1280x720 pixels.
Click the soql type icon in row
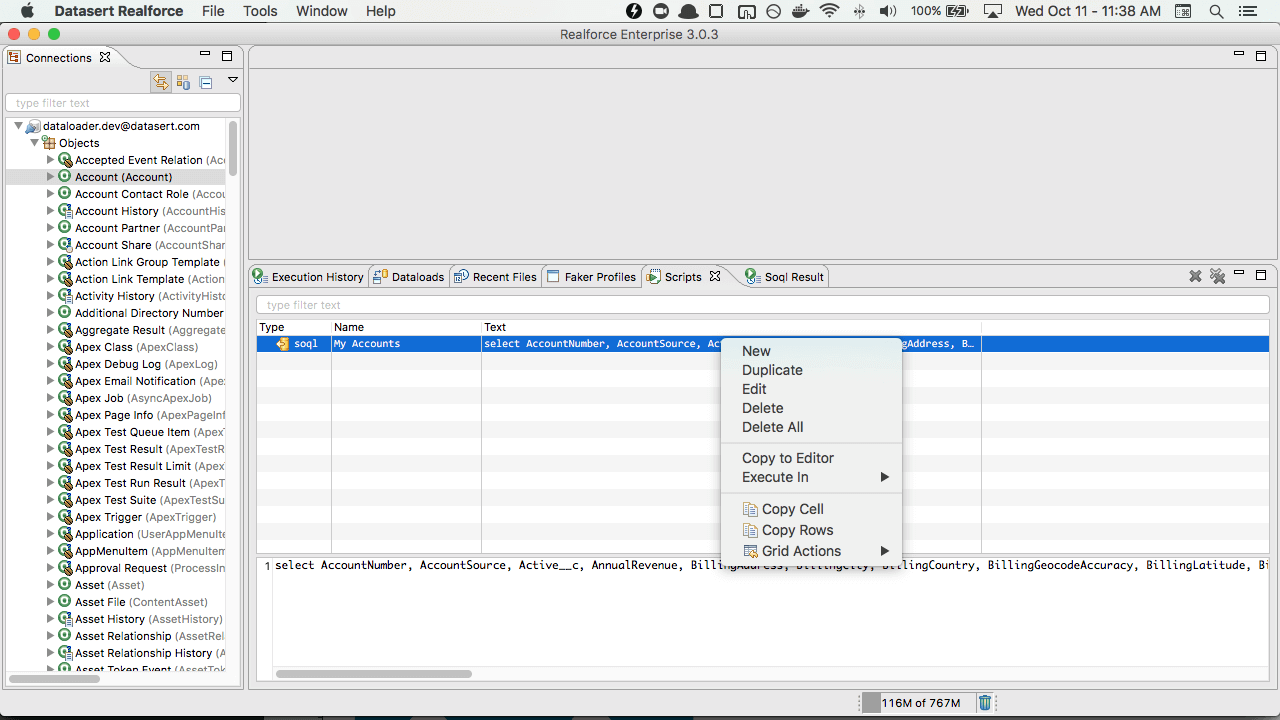point(283,344)
